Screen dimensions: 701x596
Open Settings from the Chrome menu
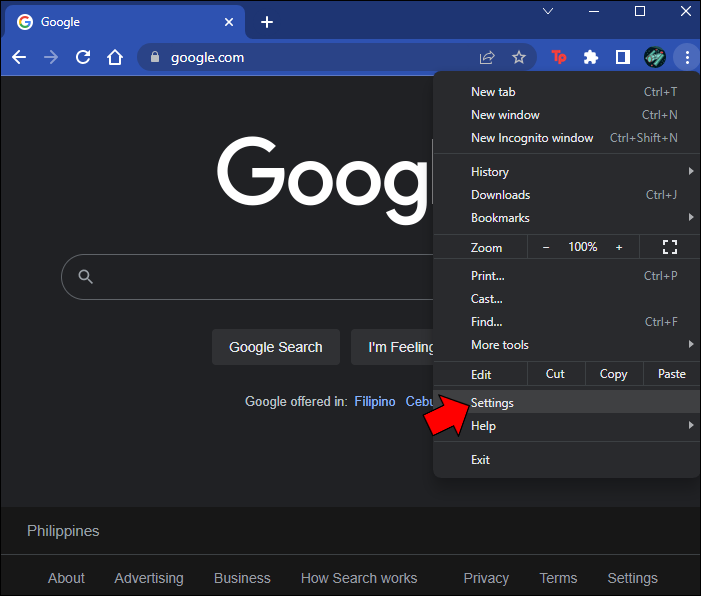tap(566, 403)
